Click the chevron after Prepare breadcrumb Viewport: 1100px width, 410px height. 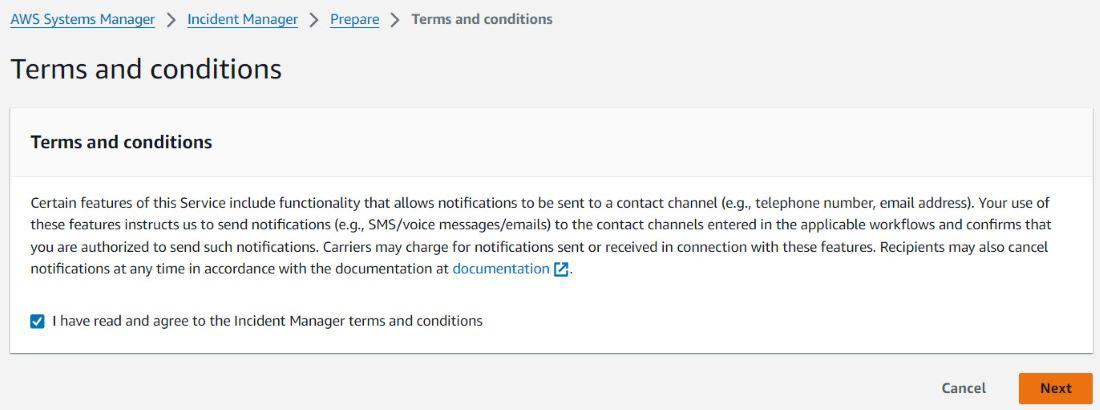coord(395,19)
